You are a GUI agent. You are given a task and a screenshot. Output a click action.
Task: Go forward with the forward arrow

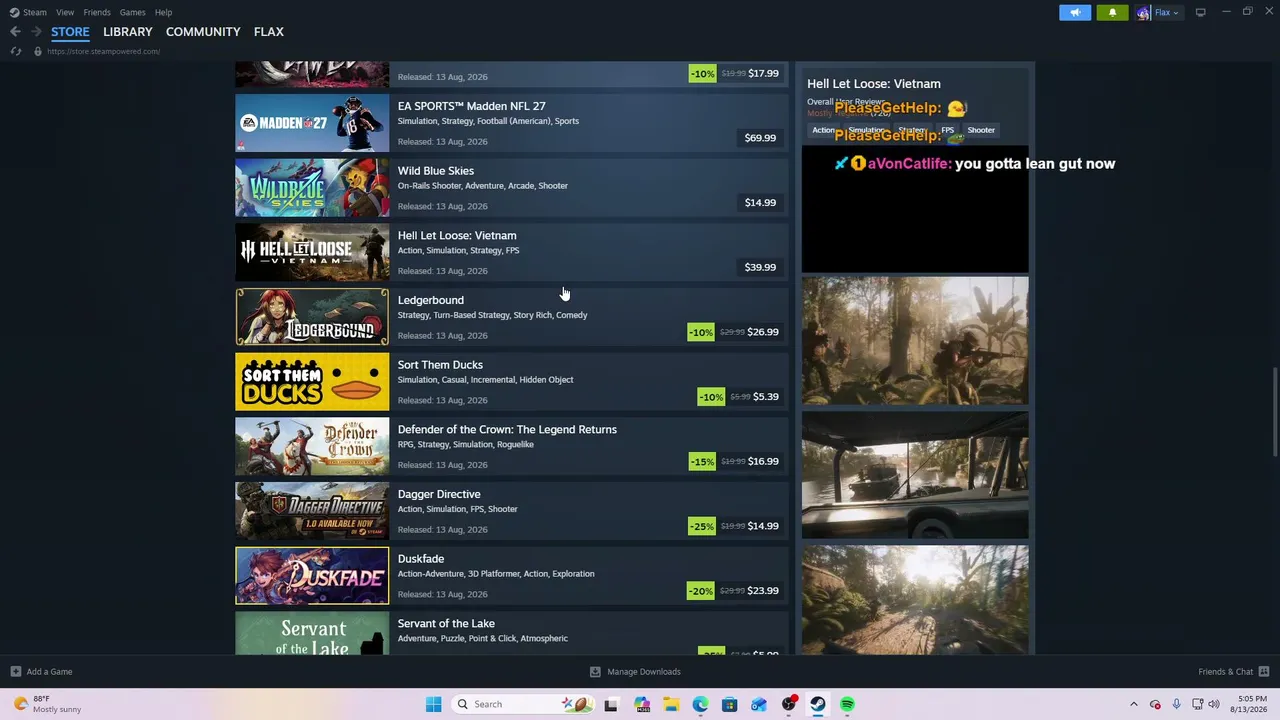click(36, 32)
